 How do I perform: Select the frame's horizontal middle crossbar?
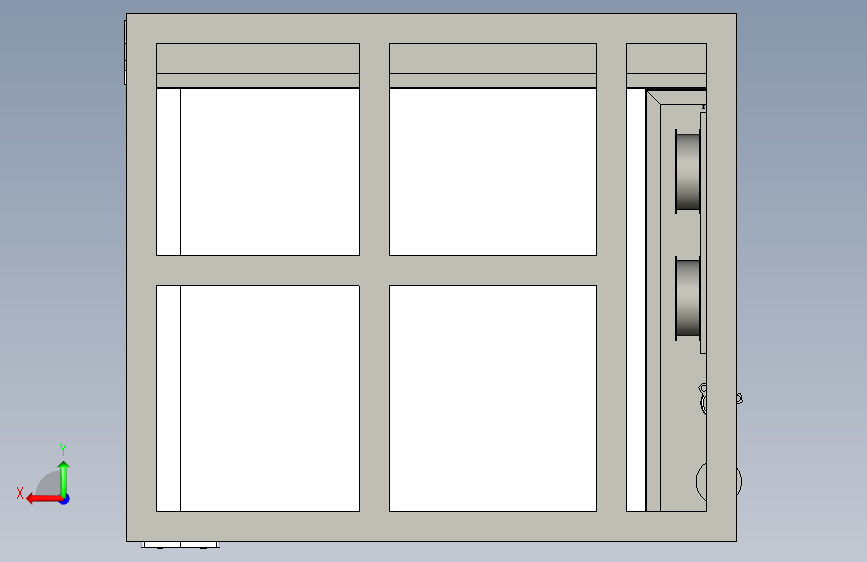tap(376, 270)
